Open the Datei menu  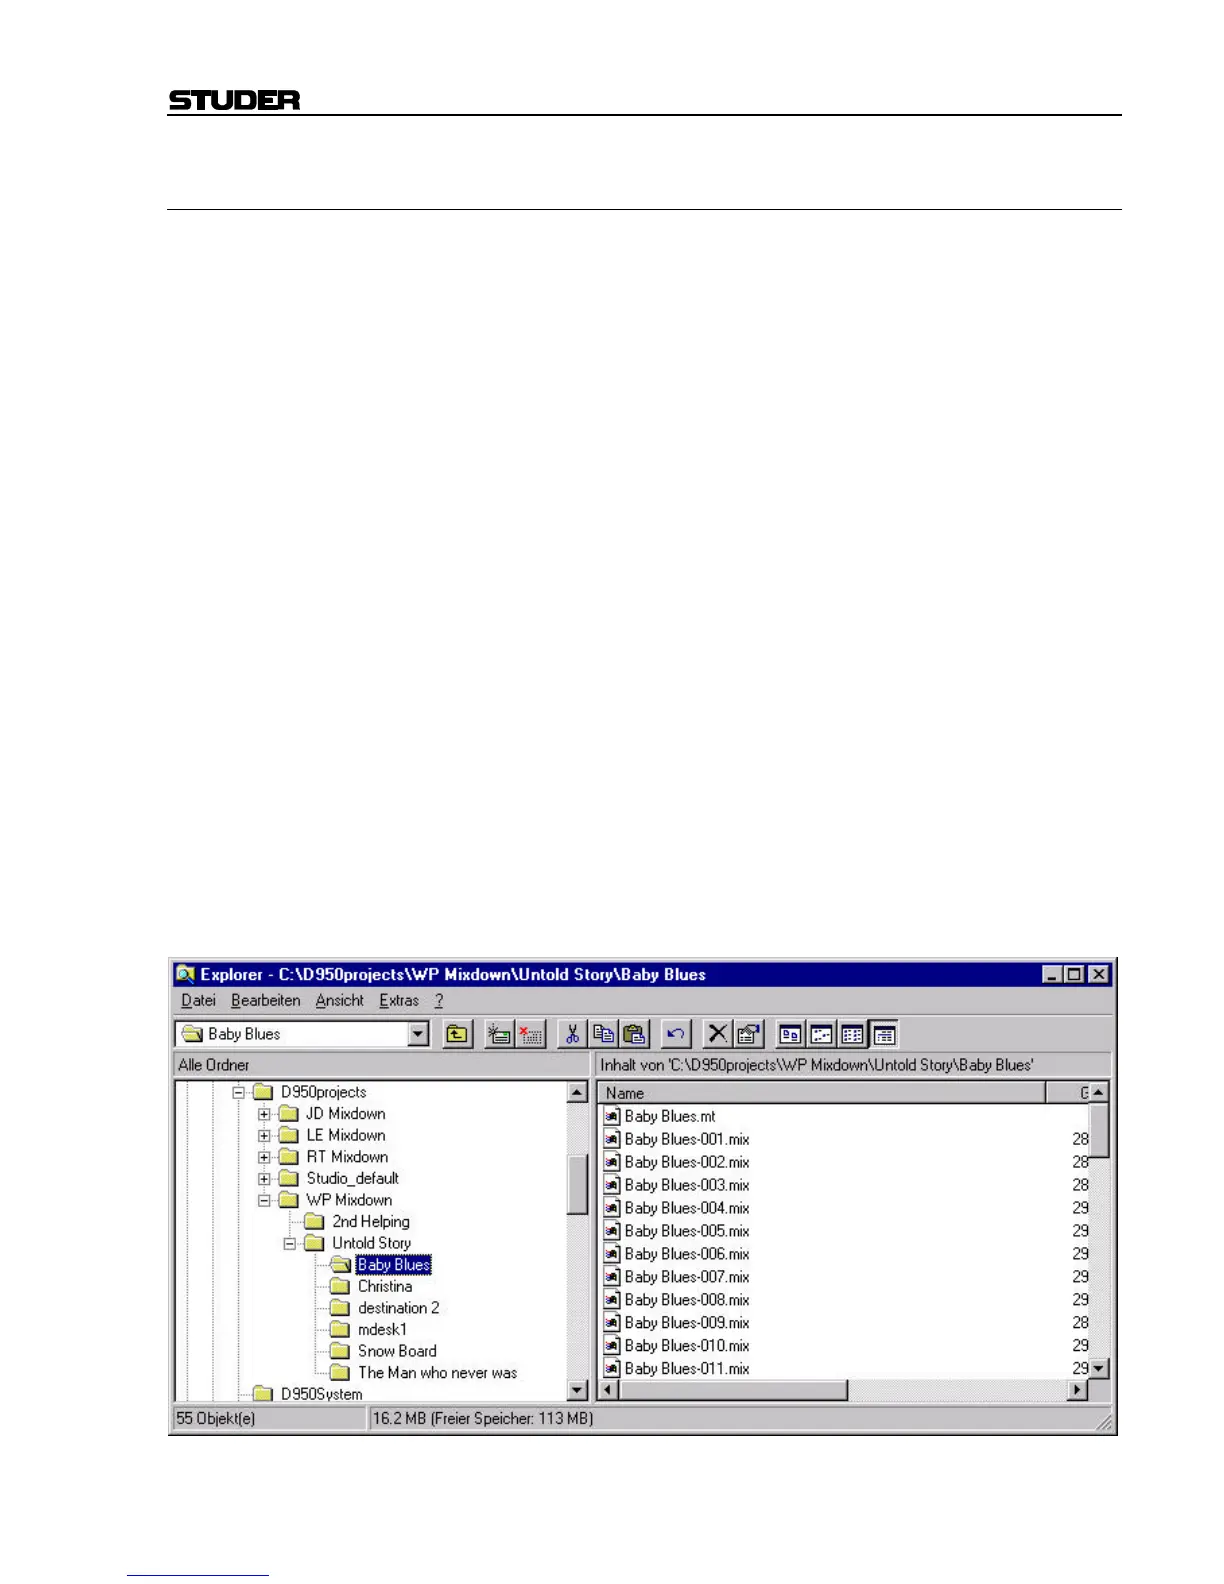pyautogui.click(x=198, y=1000)
